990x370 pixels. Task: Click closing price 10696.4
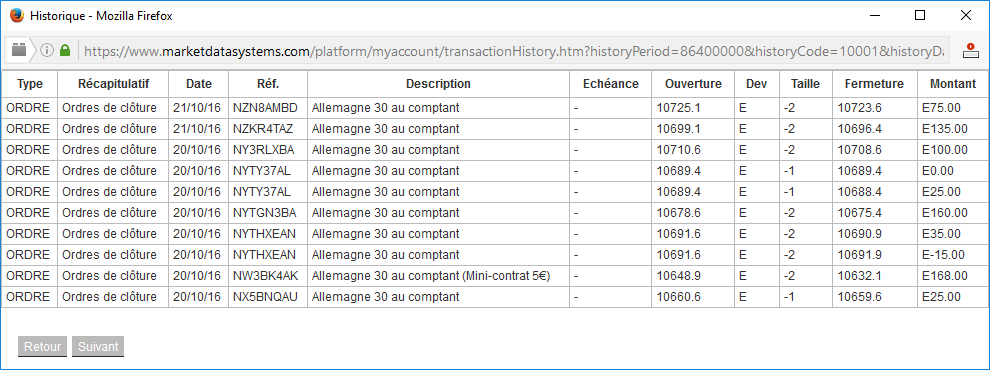(x=859, y=129)
